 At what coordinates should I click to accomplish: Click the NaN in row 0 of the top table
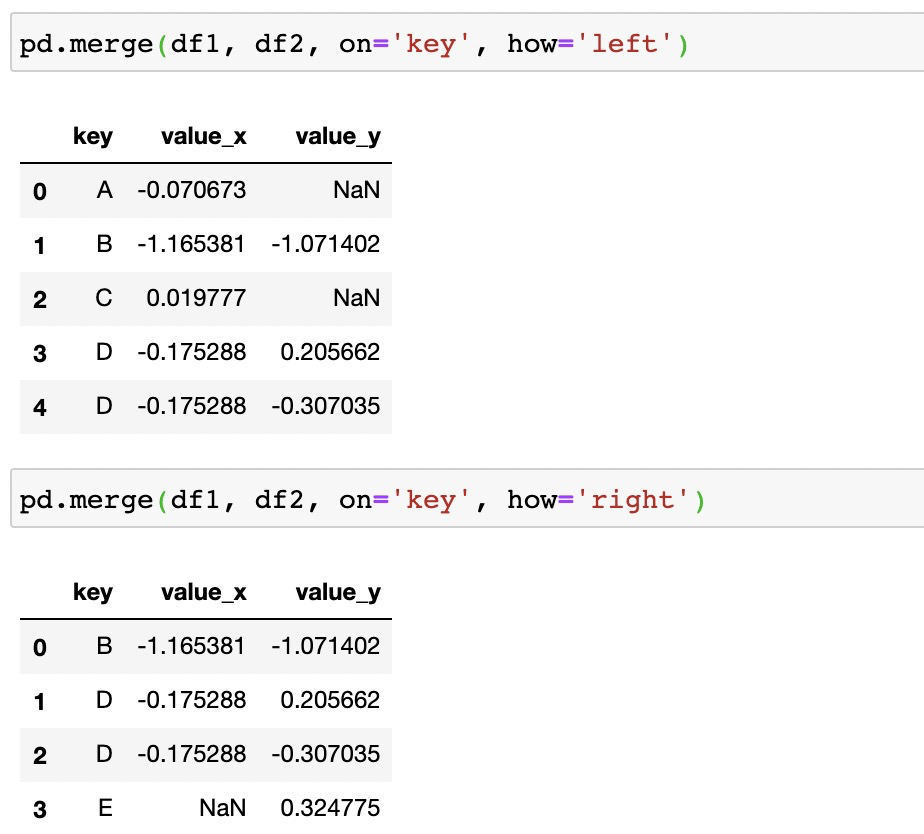pos(358,190)
